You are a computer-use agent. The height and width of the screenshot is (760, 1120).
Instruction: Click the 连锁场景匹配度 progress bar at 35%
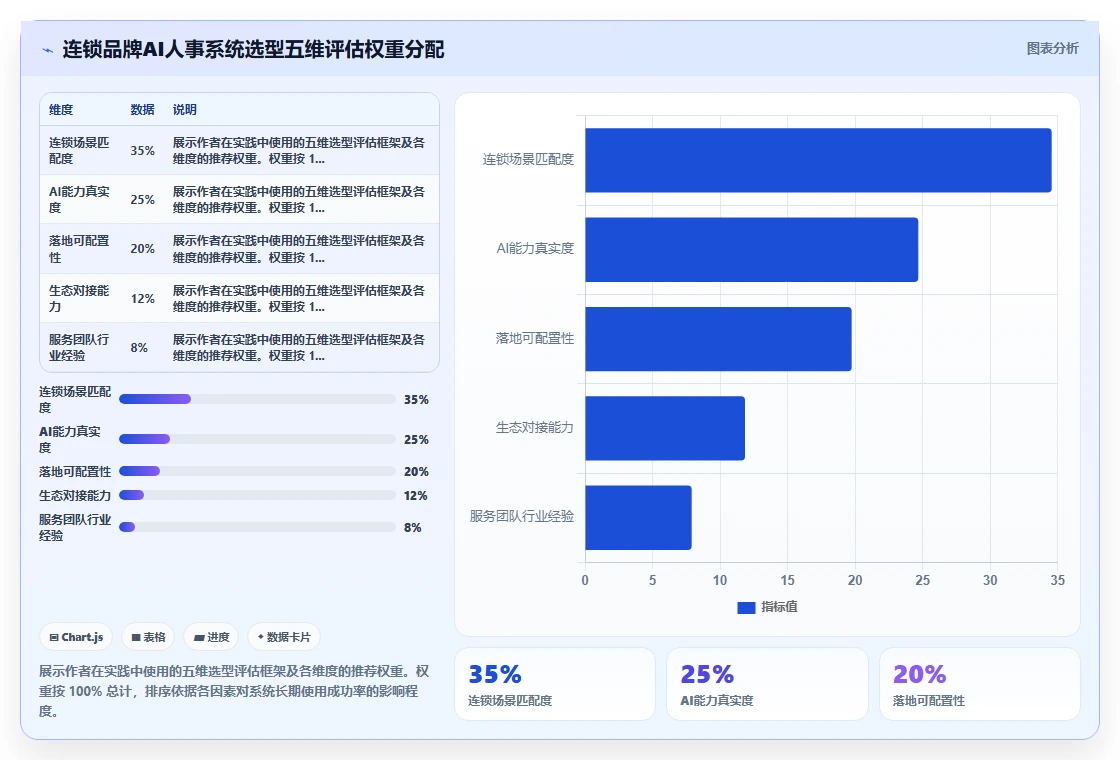(257, 399)
